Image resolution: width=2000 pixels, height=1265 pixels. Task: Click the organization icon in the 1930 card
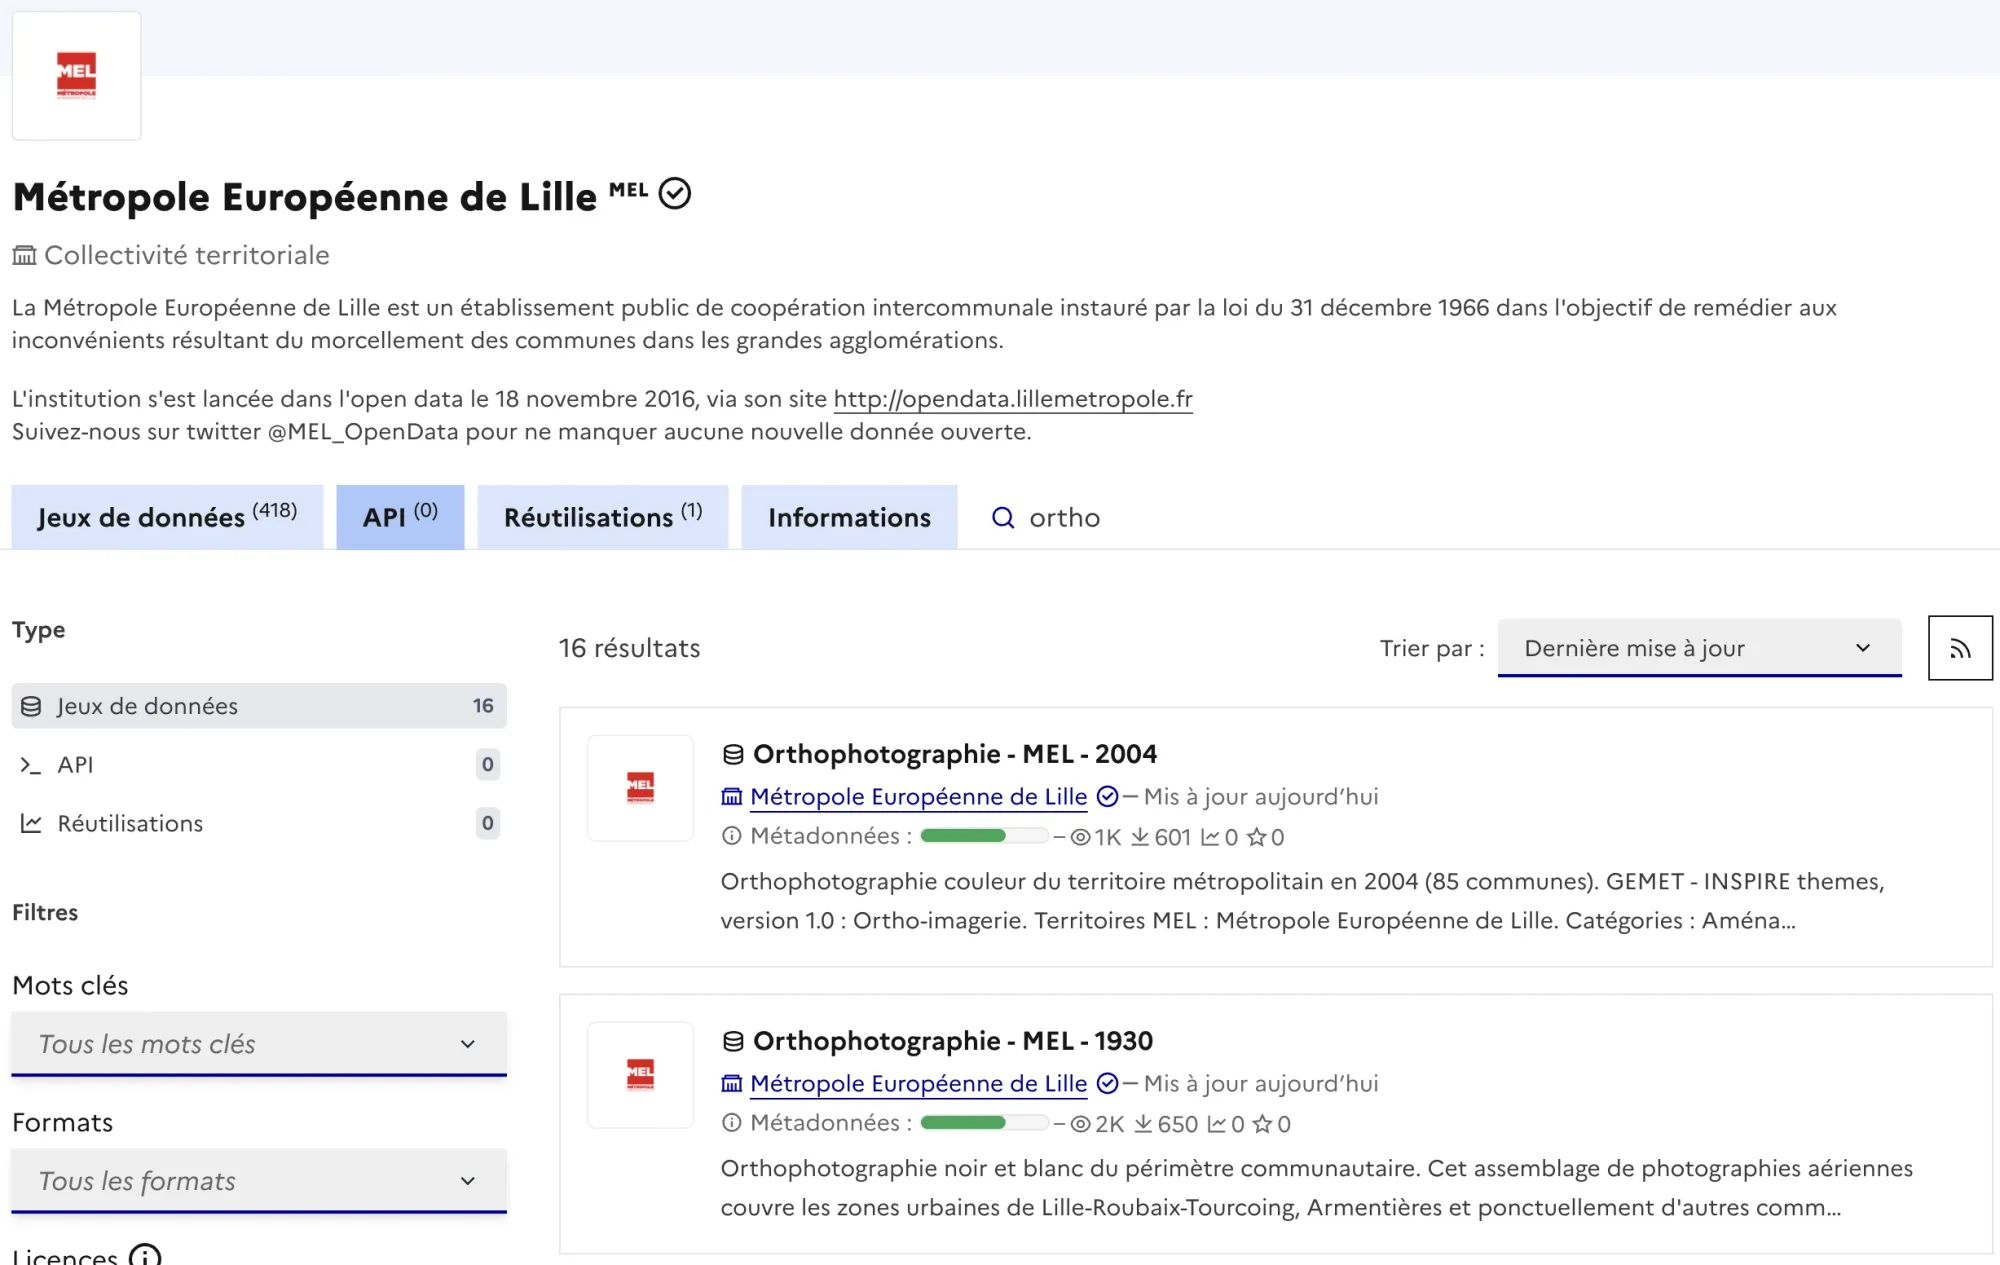(732, 1084)
